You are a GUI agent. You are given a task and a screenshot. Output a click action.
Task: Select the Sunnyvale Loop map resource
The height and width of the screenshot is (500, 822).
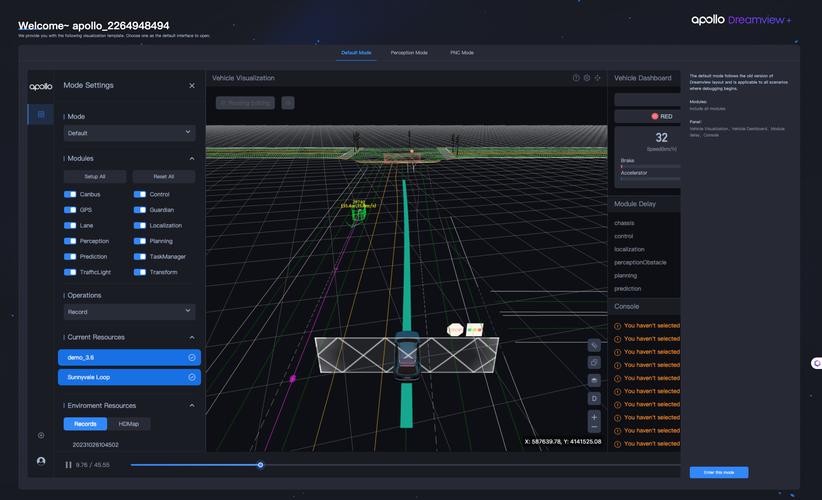click(129, 377)
